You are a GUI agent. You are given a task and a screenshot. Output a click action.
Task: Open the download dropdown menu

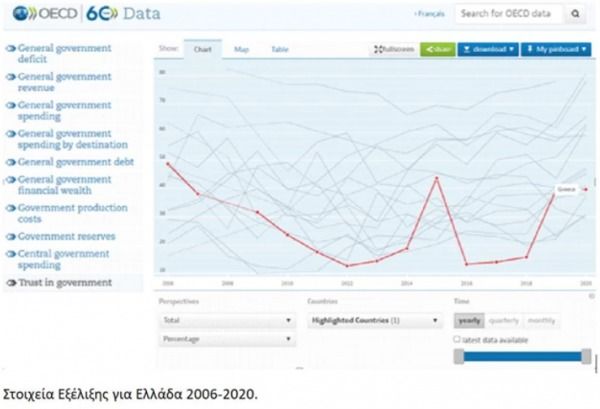[489, 49]
